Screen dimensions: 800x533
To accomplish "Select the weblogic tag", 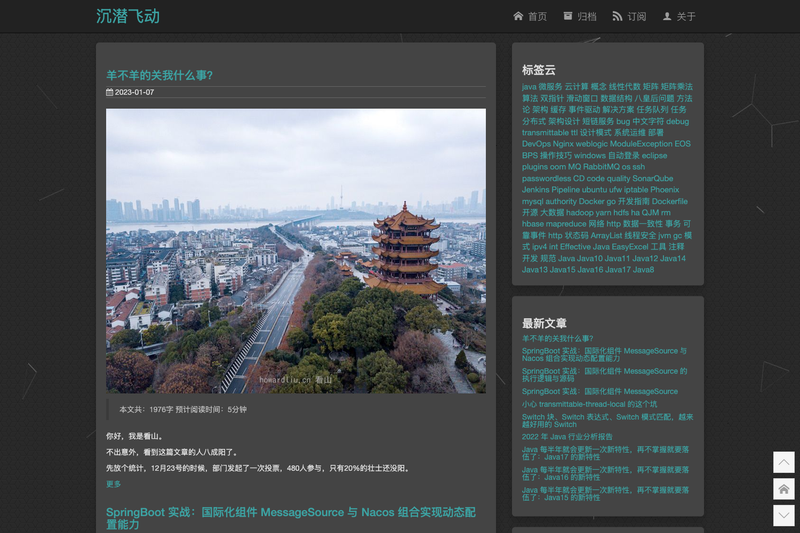I will (591, 144).
